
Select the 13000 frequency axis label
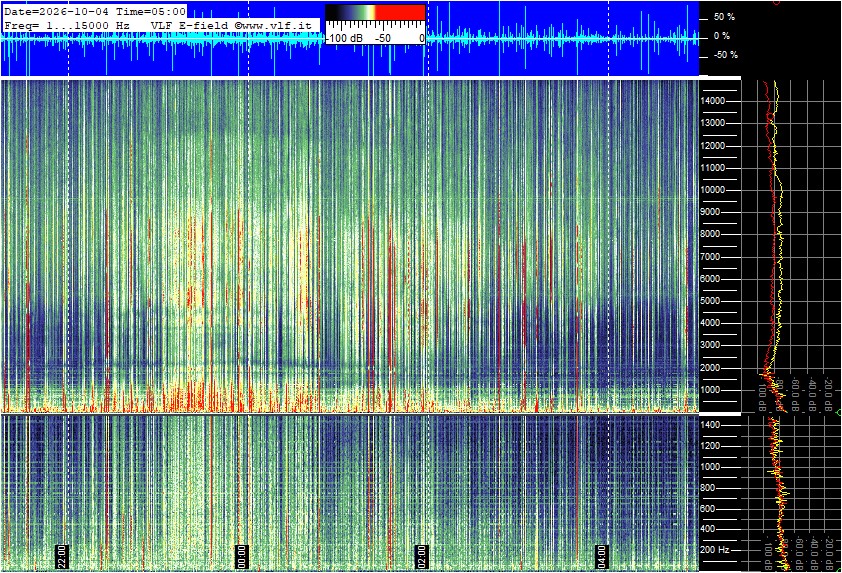(713, 123)
